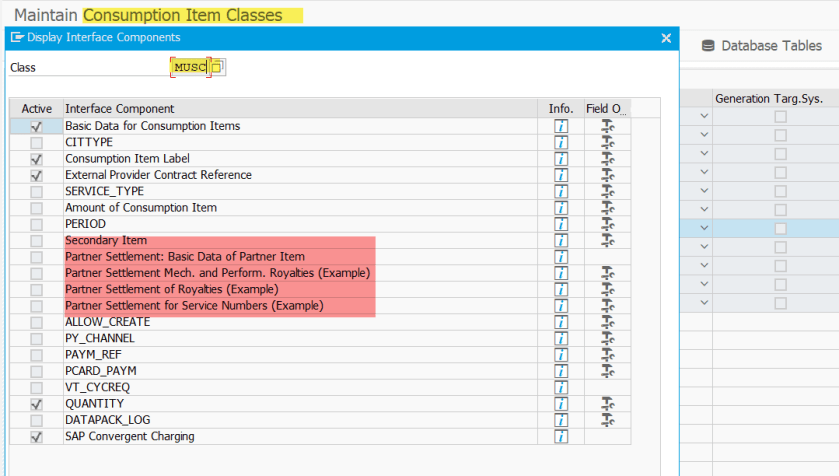839x476 pixels.
Task: Toggle Active for SAP Convergent Charging
Action: click(36, 437)
